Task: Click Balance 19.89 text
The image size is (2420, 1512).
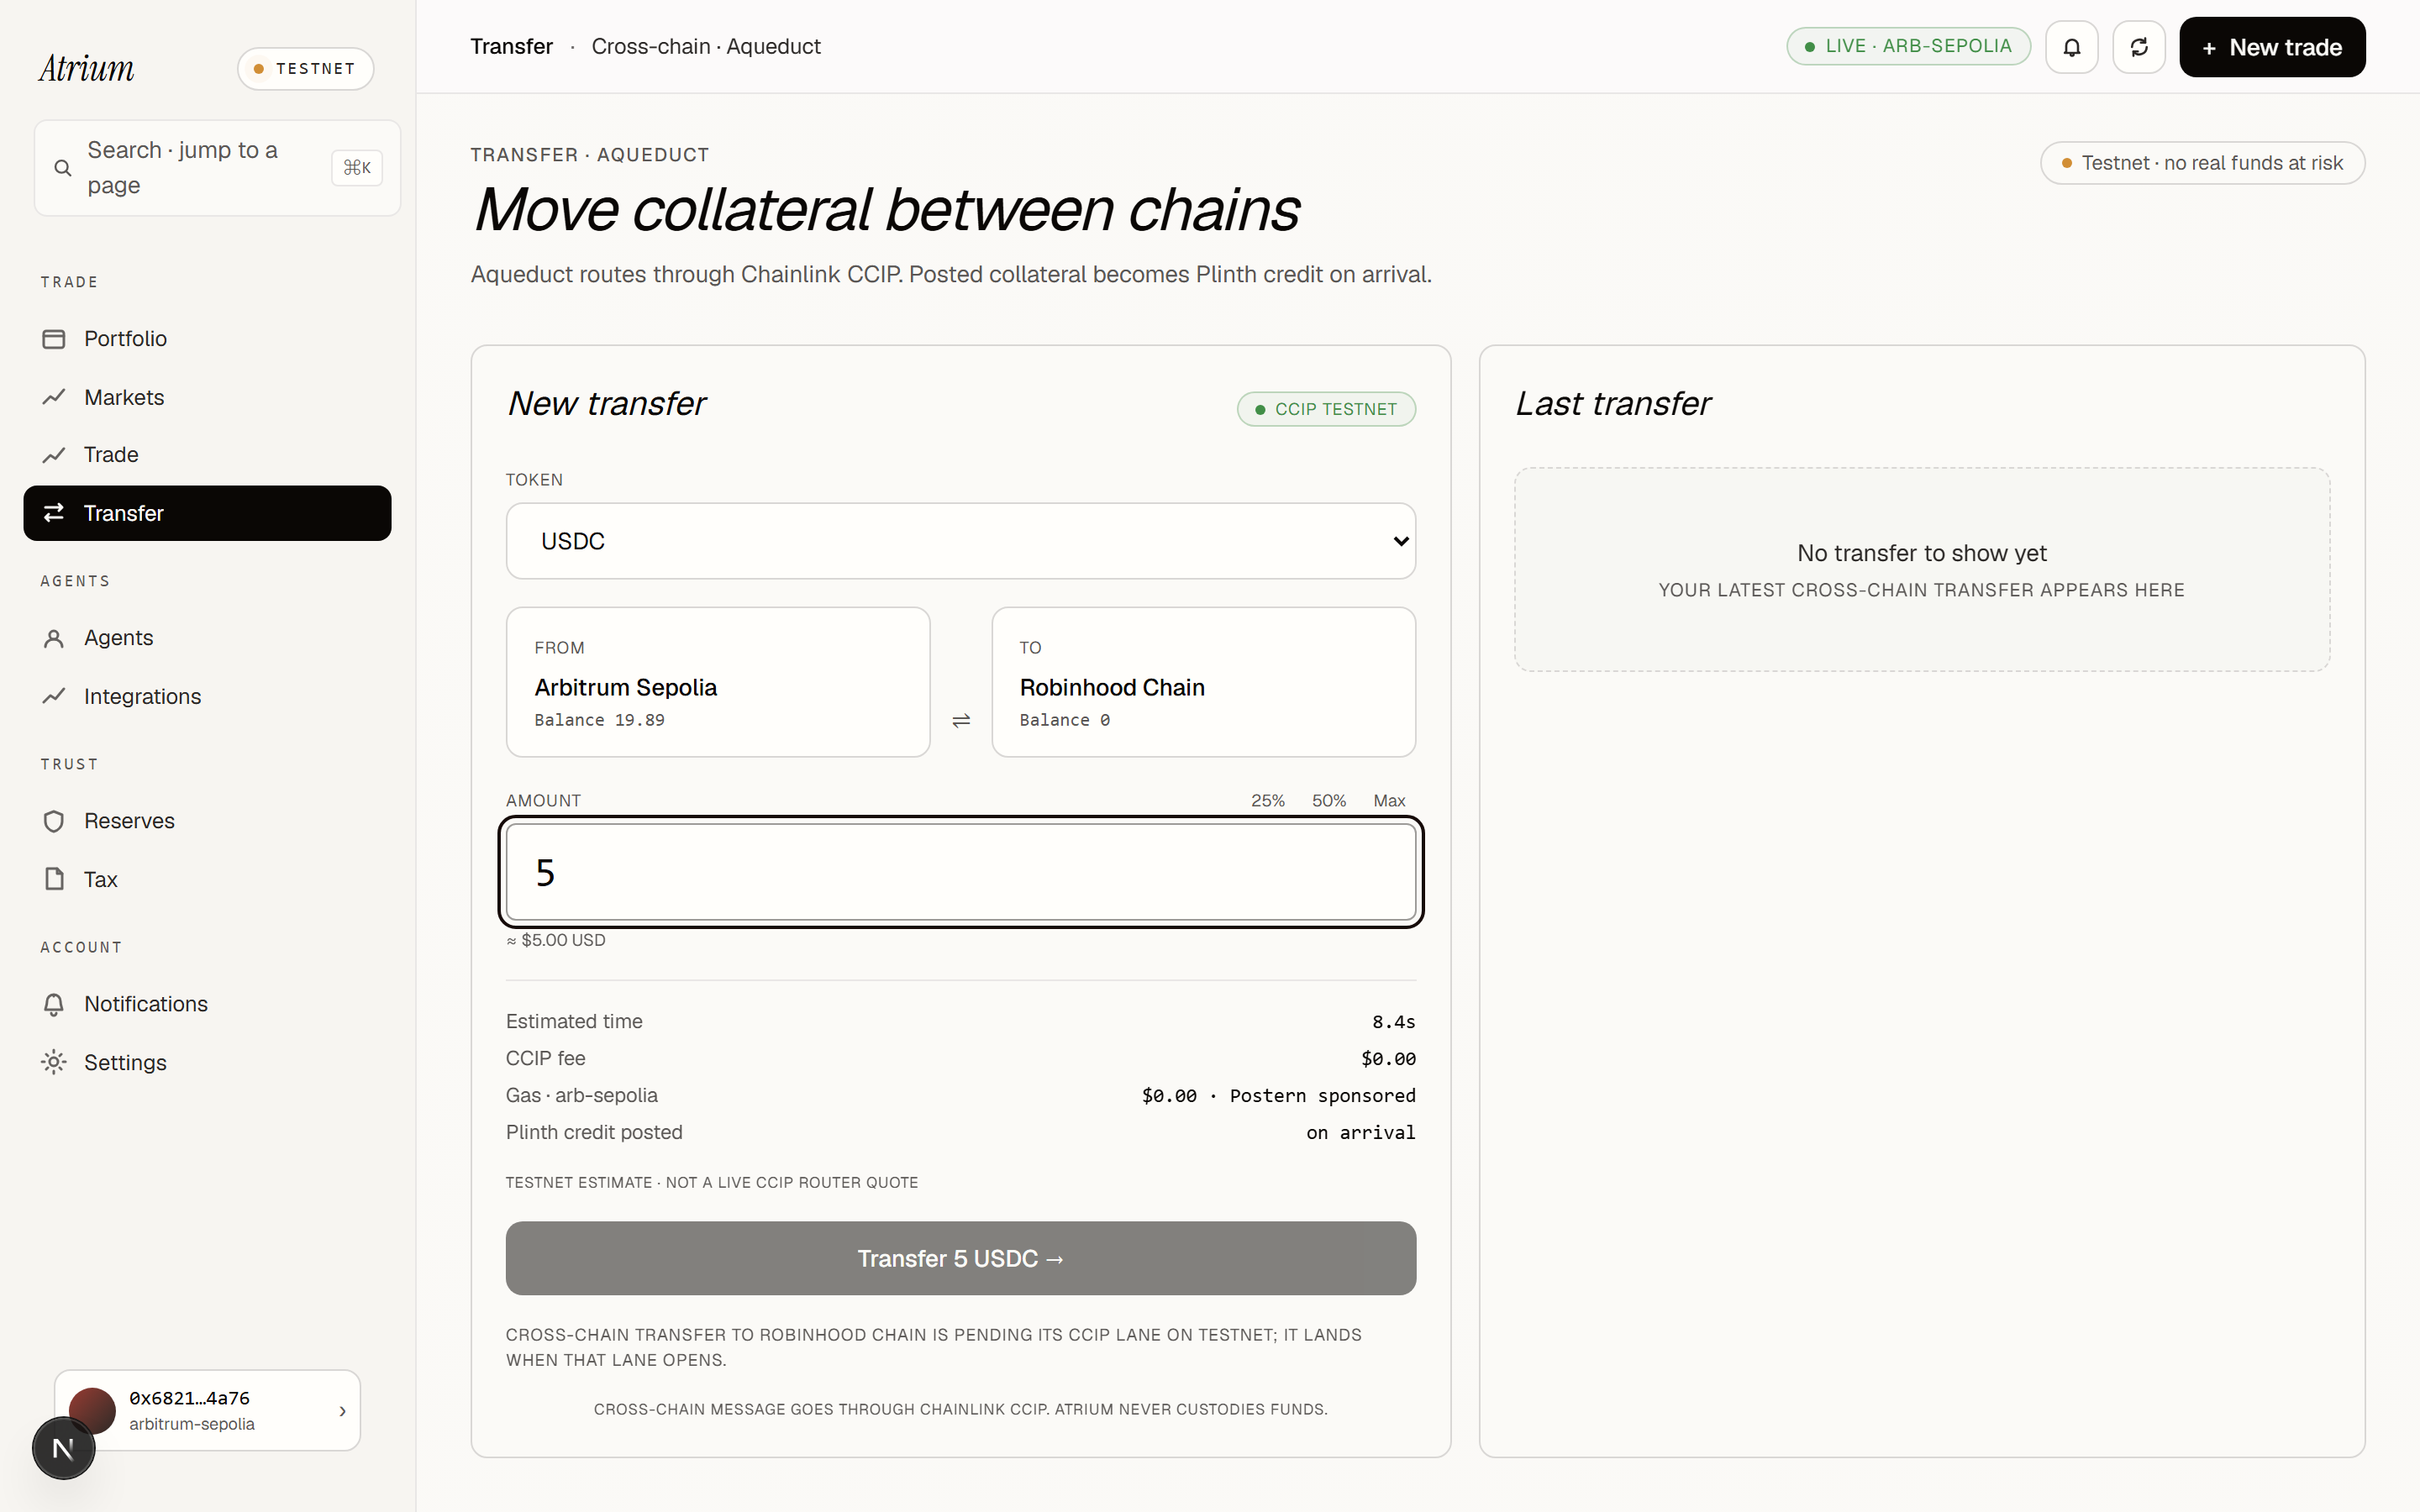Action: 599,720
